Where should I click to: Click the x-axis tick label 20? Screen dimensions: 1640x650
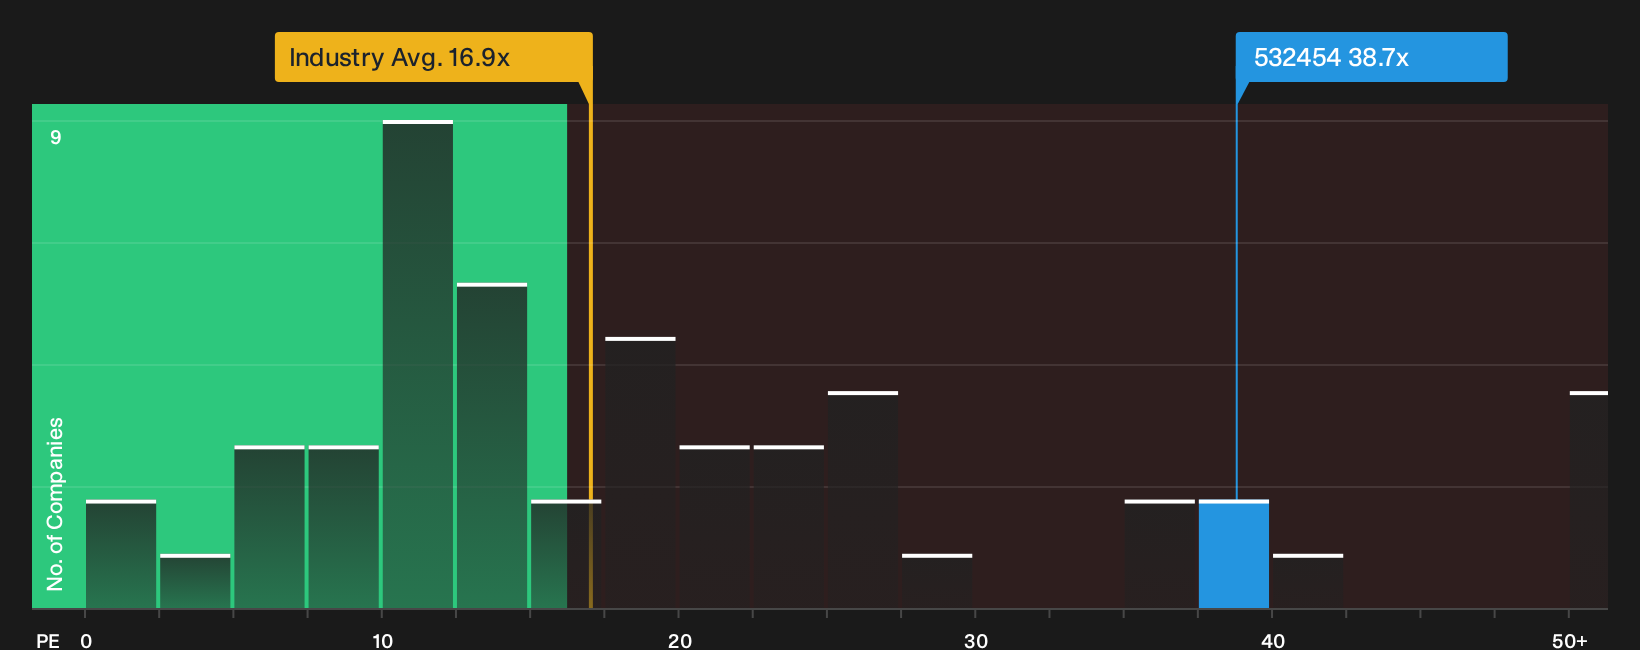[680, 641]
